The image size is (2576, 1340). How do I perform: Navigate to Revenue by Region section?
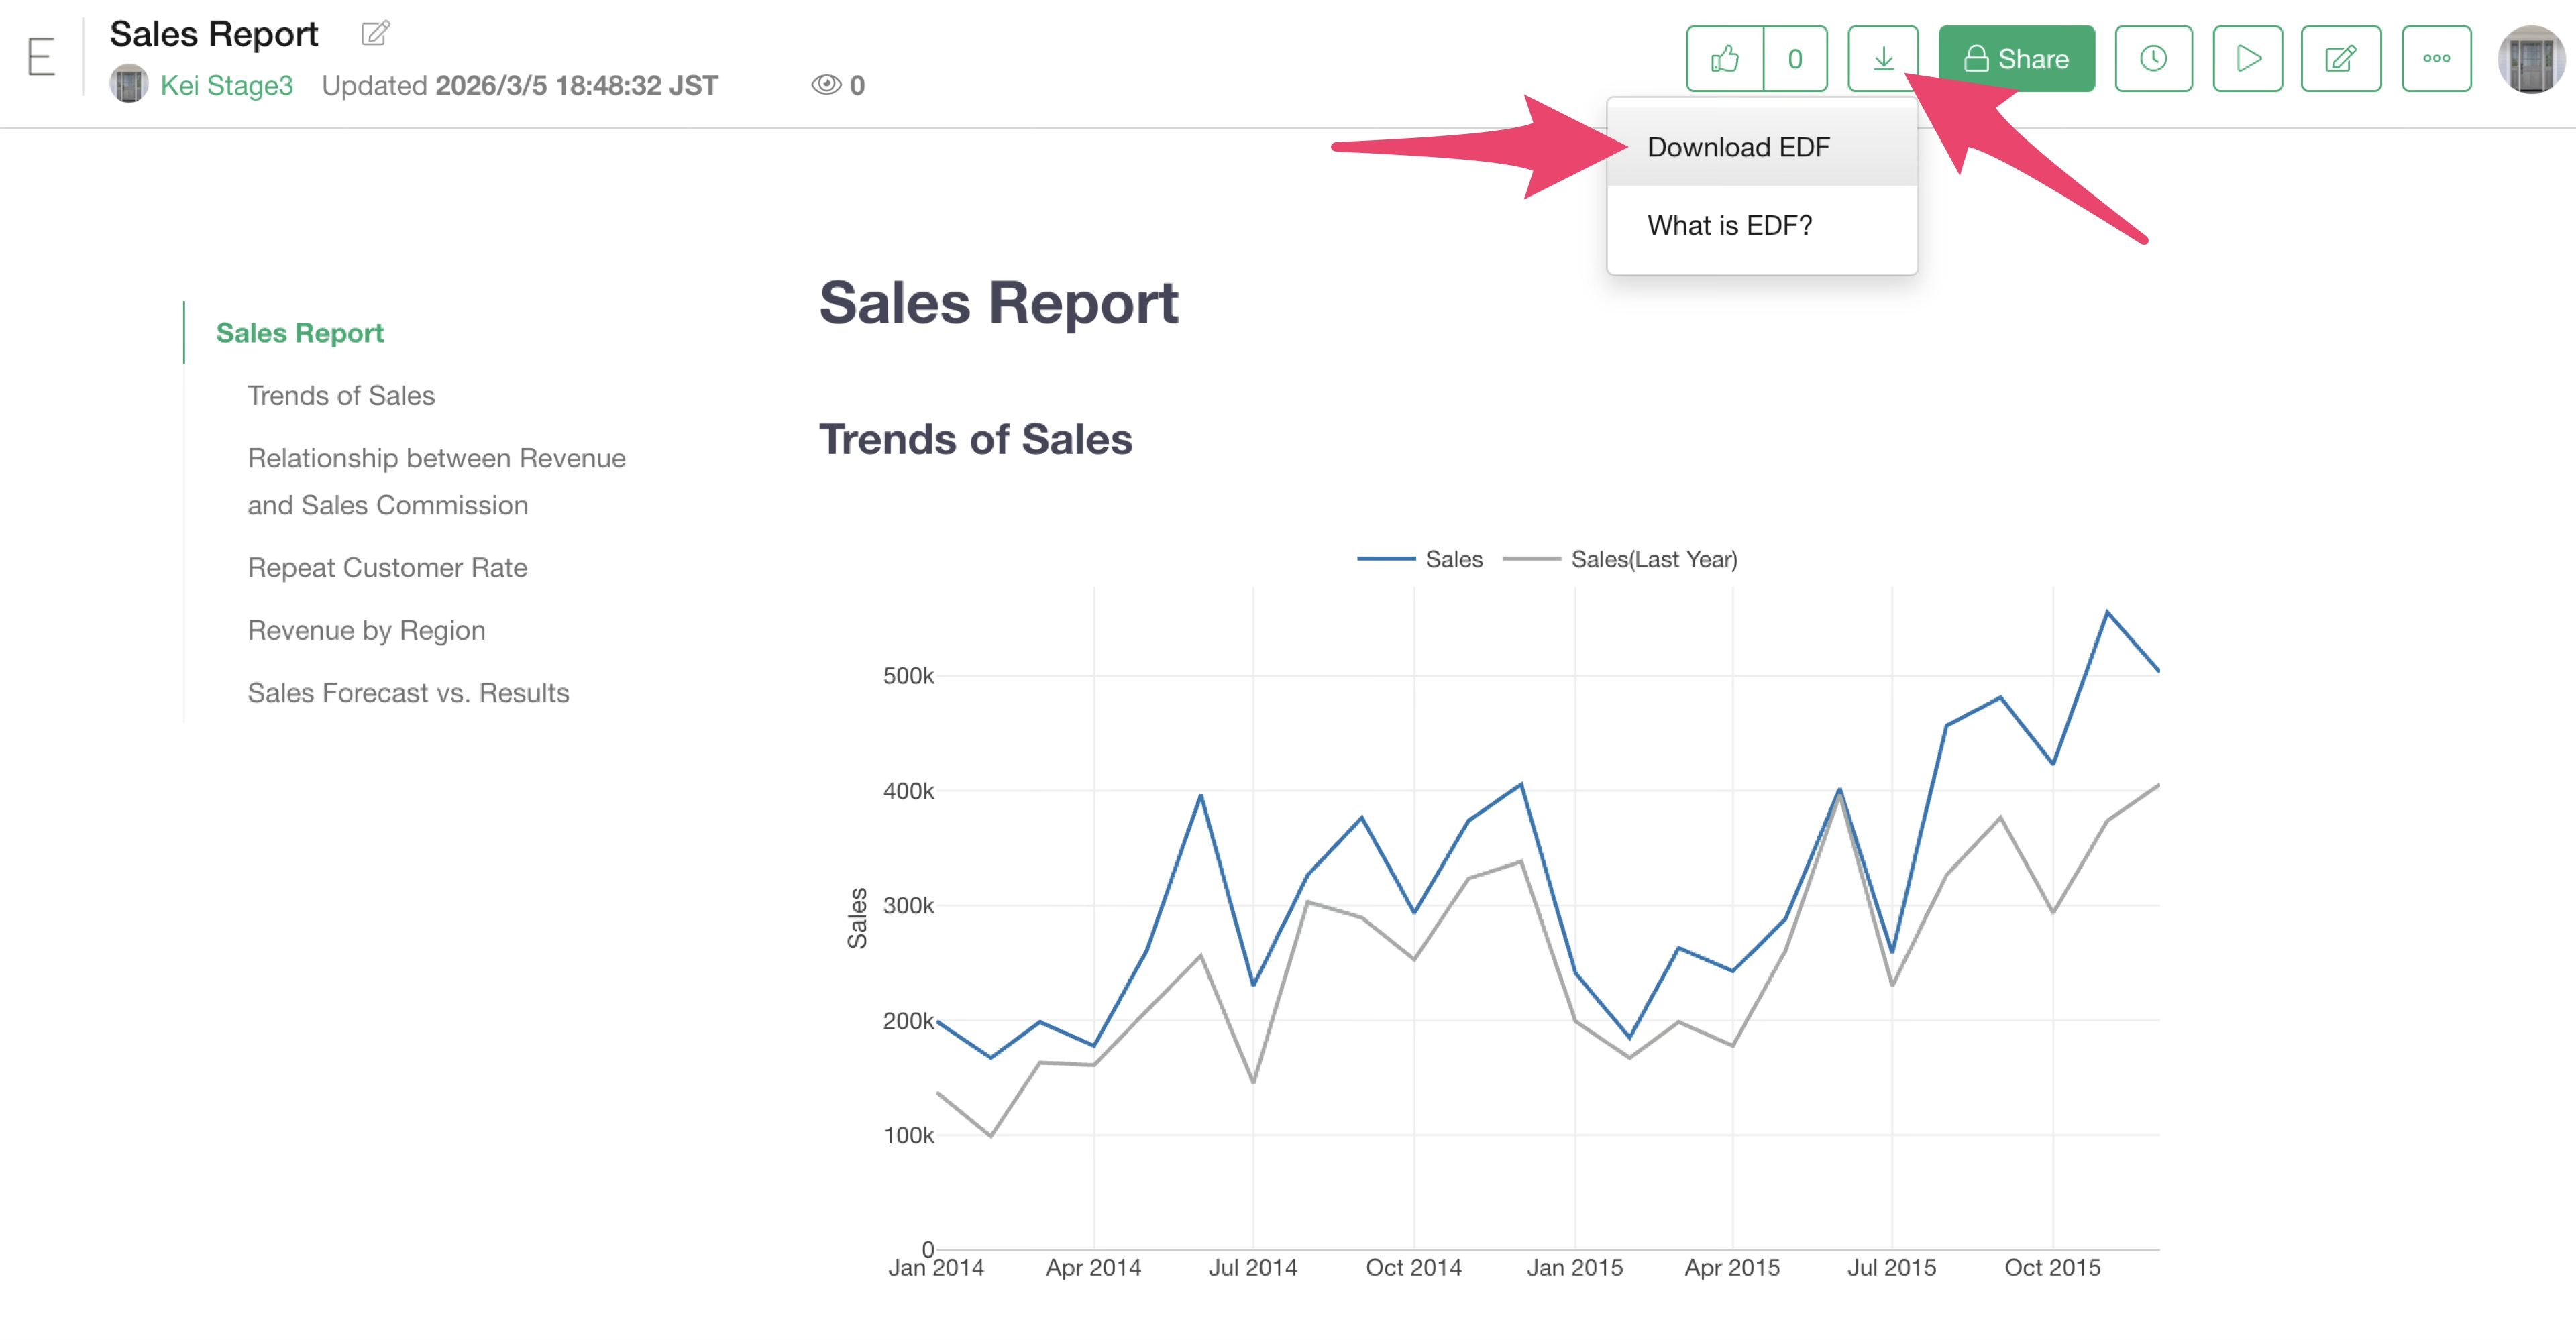(x=366, y=631)
